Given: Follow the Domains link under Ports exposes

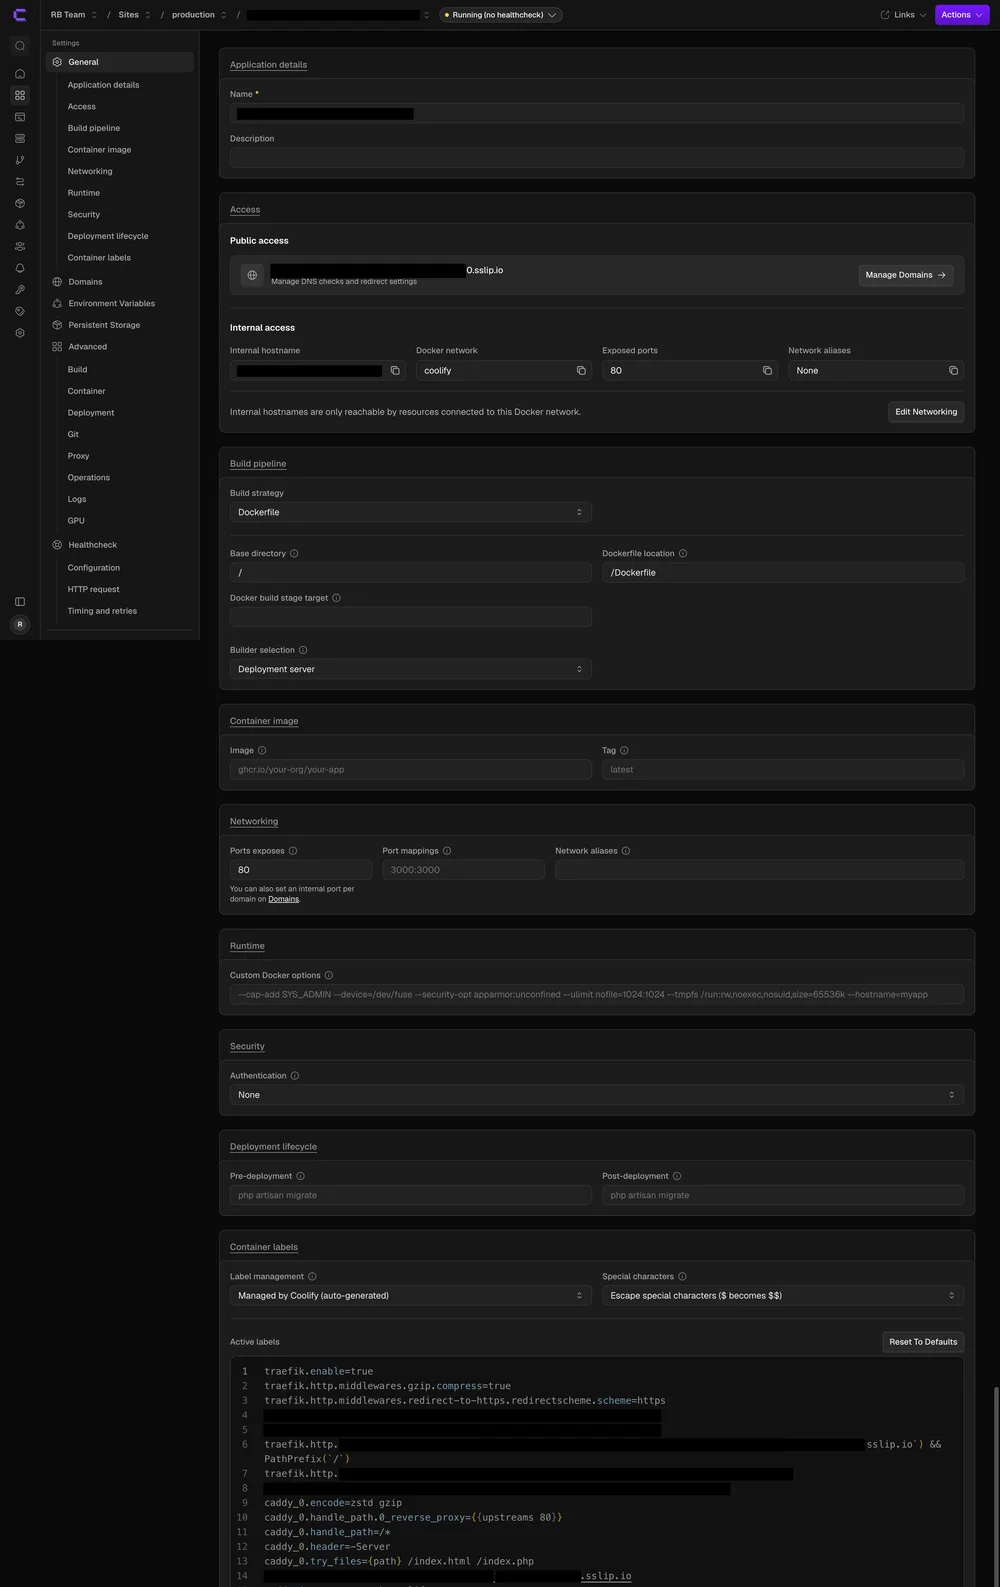Looking at the screenshot, I should coord(284,899).
